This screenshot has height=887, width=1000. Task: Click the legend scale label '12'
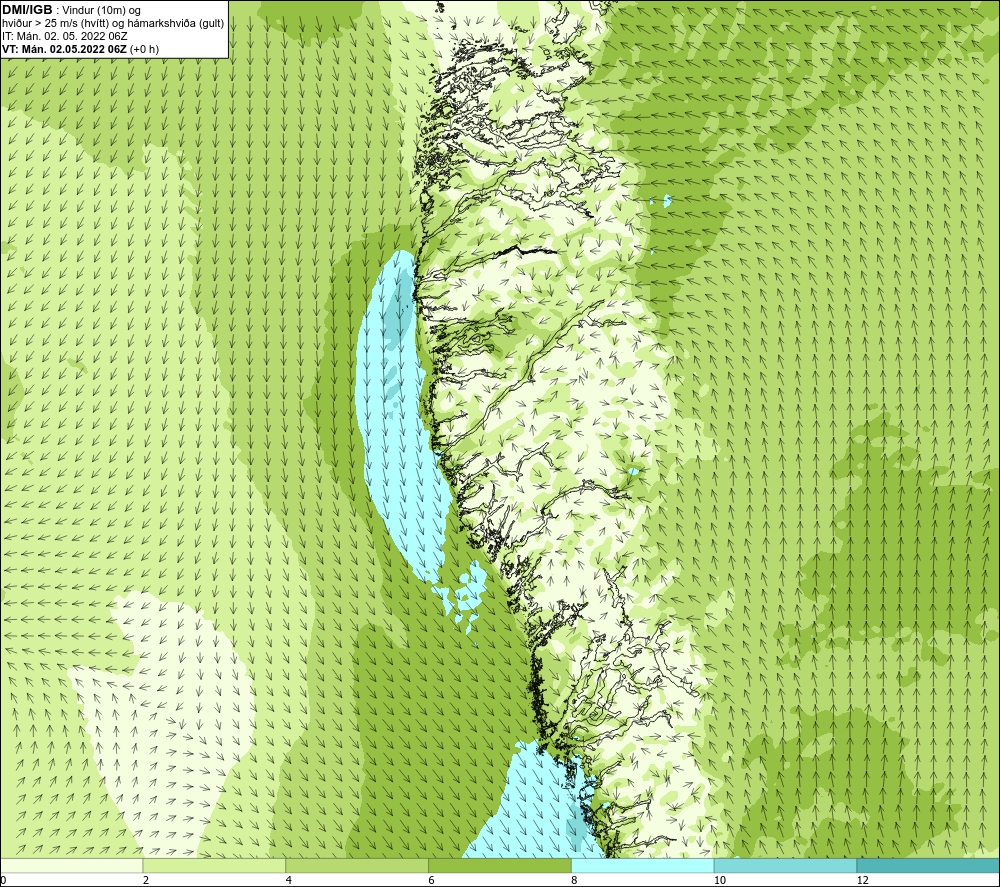pyautogui.click(x=863, y=881)
